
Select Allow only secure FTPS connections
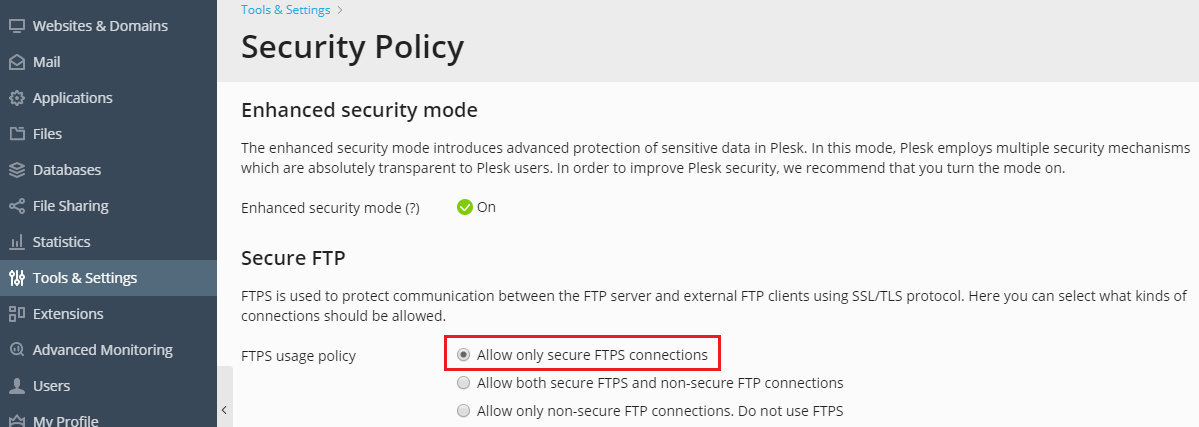463,355
